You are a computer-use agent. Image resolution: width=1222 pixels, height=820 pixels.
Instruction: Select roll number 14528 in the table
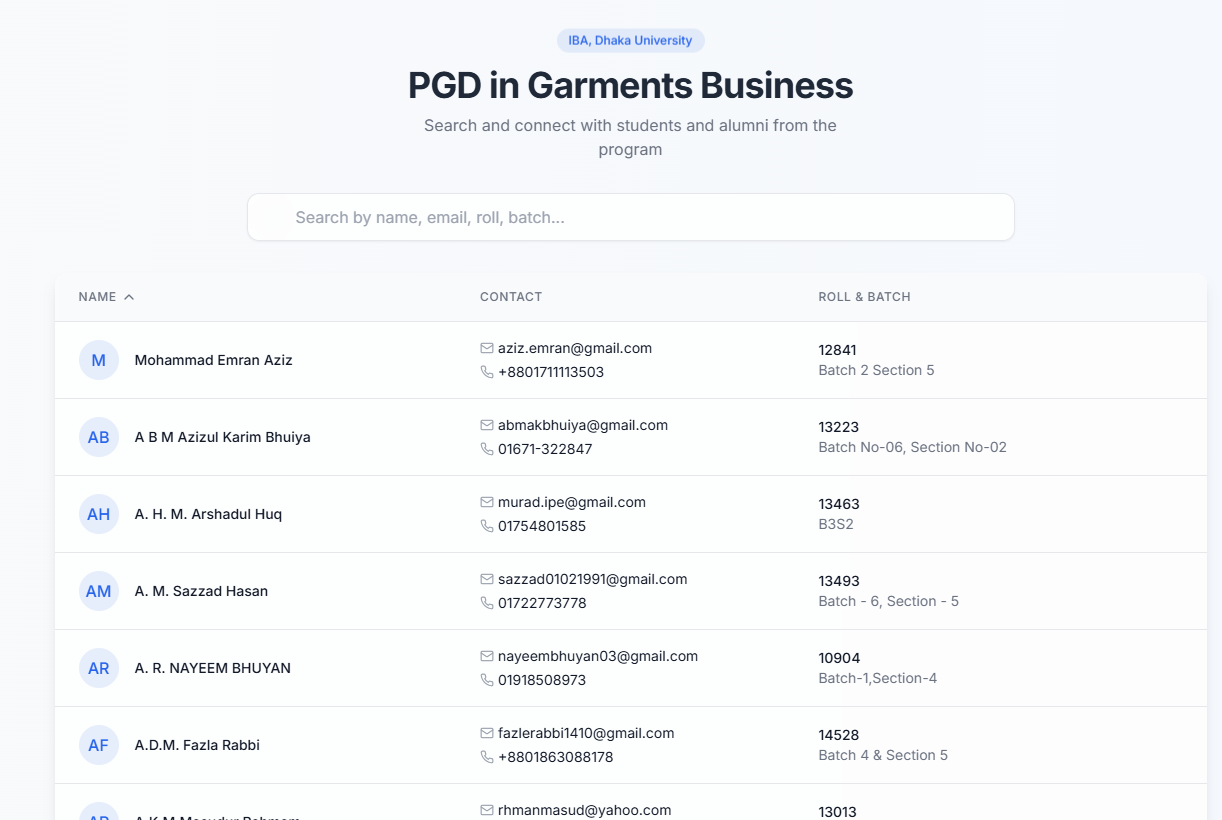[x=838, y=735]
